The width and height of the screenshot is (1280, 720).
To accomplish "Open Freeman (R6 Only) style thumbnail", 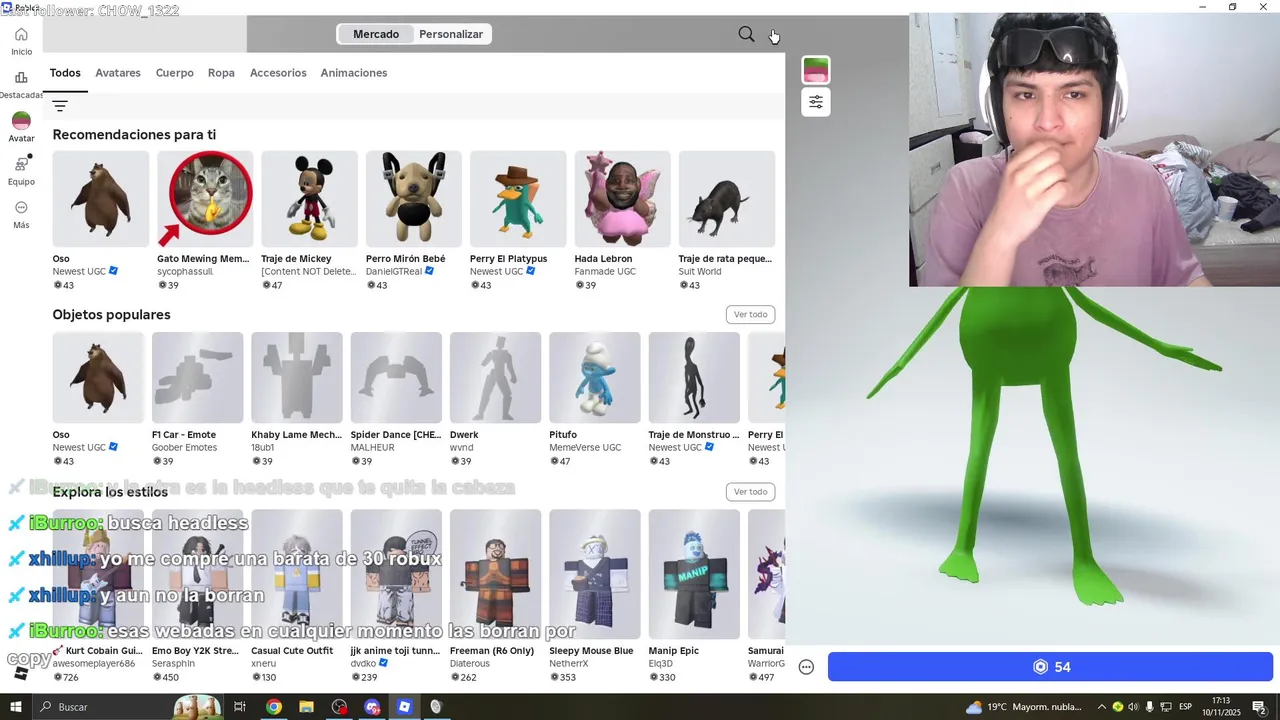I will pyautogui.click(x=495, y=574).
